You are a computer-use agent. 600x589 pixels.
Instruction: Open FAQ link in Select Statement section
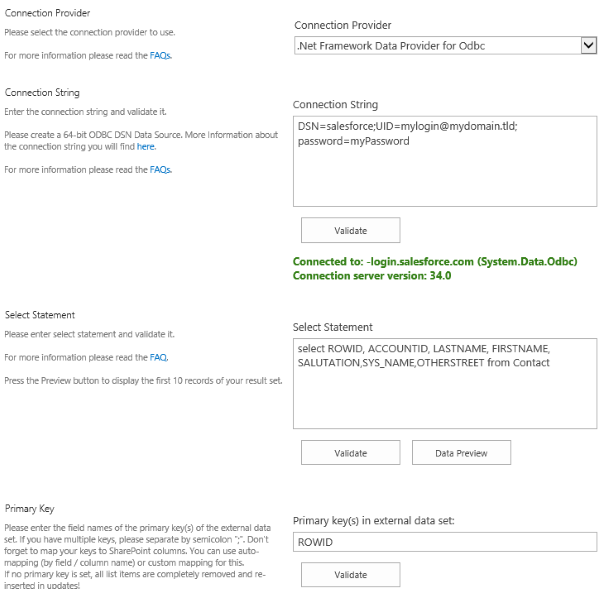pos(158,357)
